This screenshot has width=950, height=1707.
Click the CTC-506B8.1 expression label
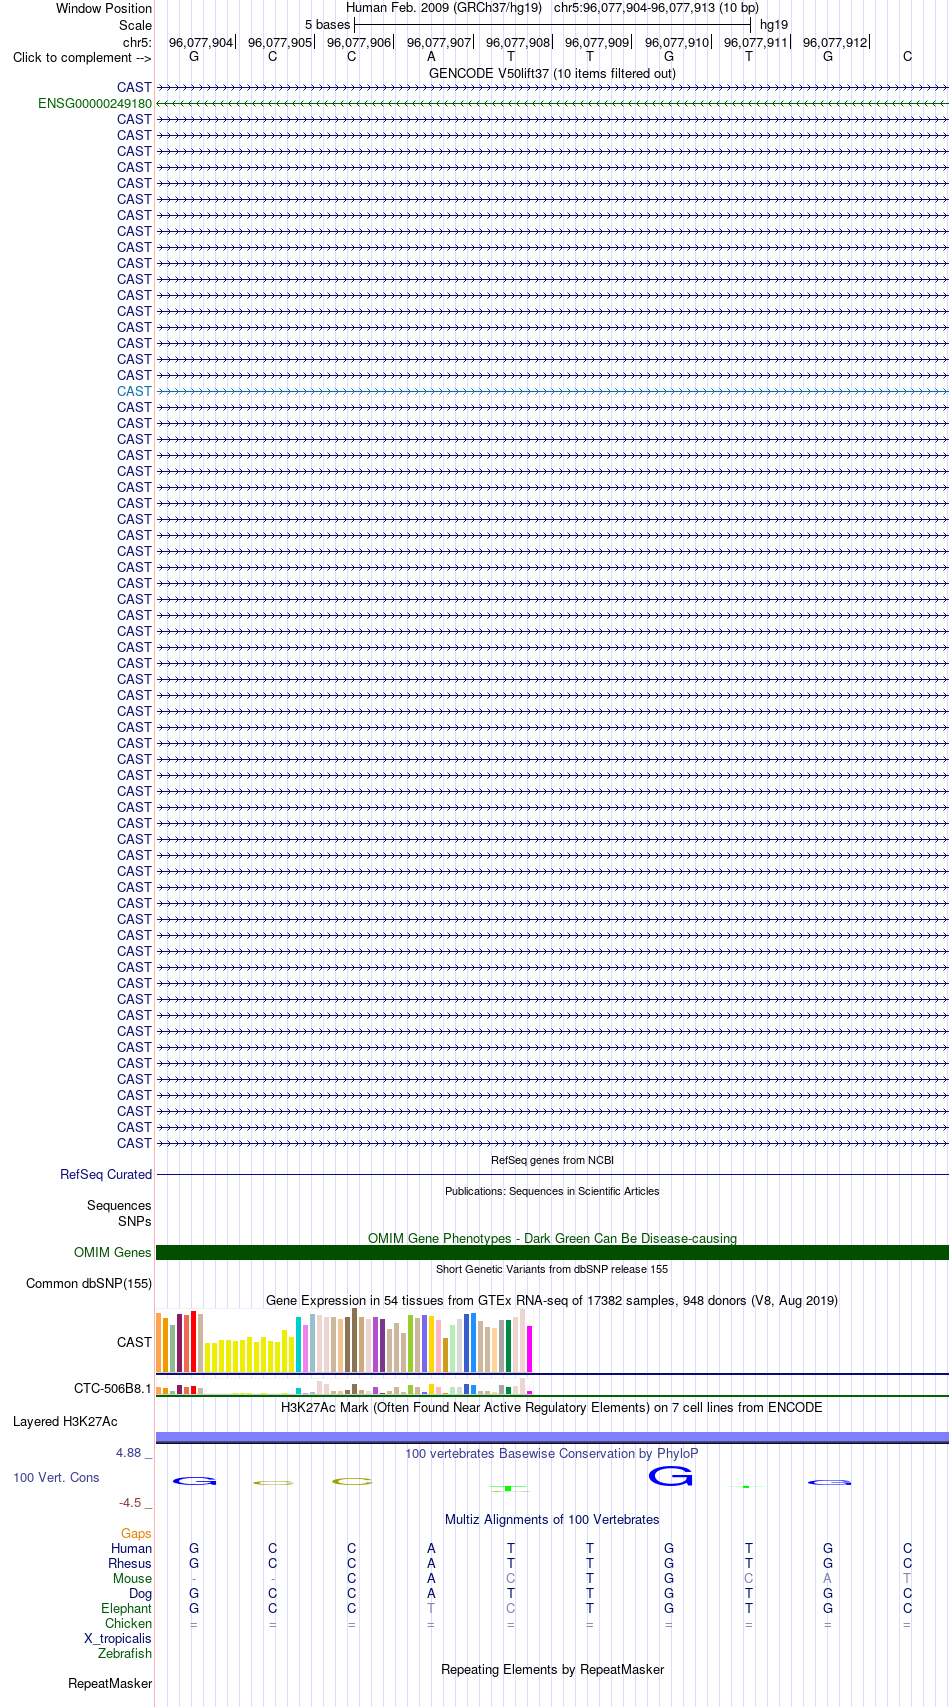(113, 1388)
